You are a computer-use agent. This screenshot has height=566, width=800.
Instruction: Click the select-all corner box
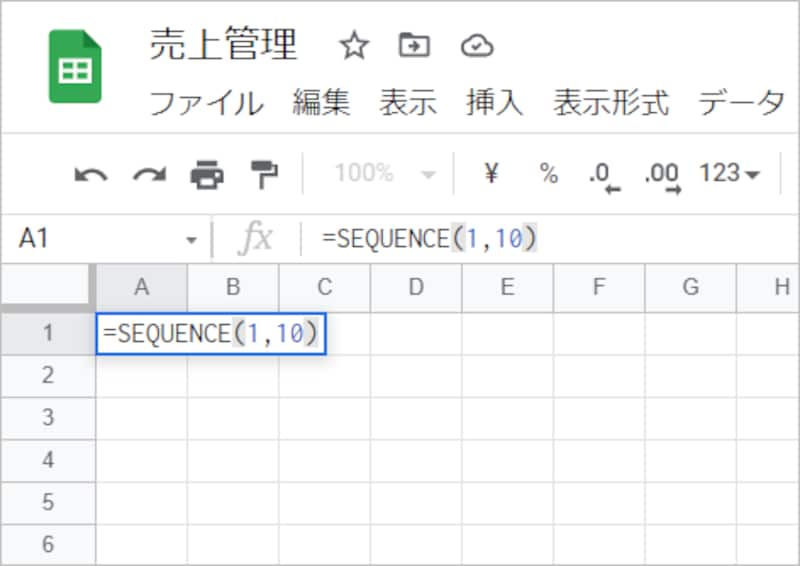click(x=46, y=286)
